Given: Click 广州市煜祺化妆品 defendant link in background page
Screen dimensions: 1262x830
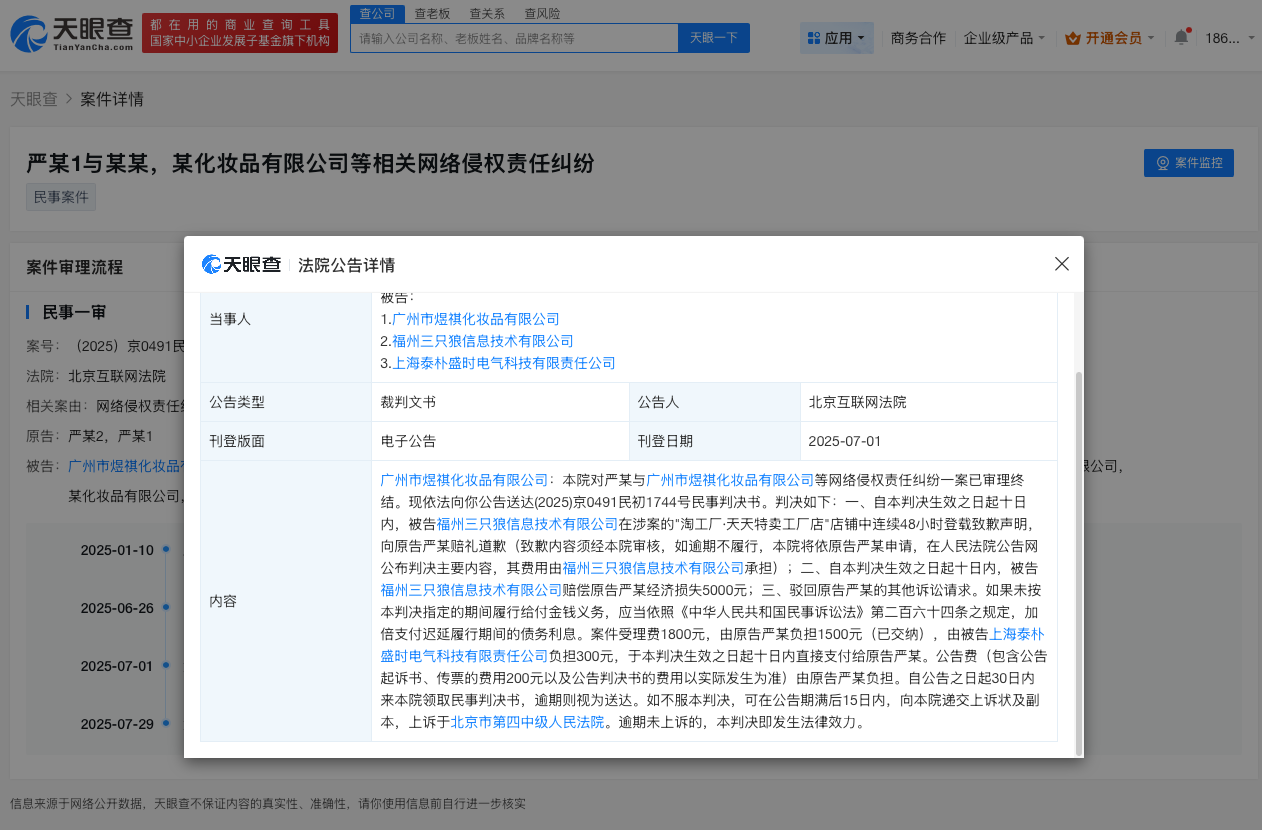Looking at the screenshot, I should pyautogui.click(x=125, y=466).
